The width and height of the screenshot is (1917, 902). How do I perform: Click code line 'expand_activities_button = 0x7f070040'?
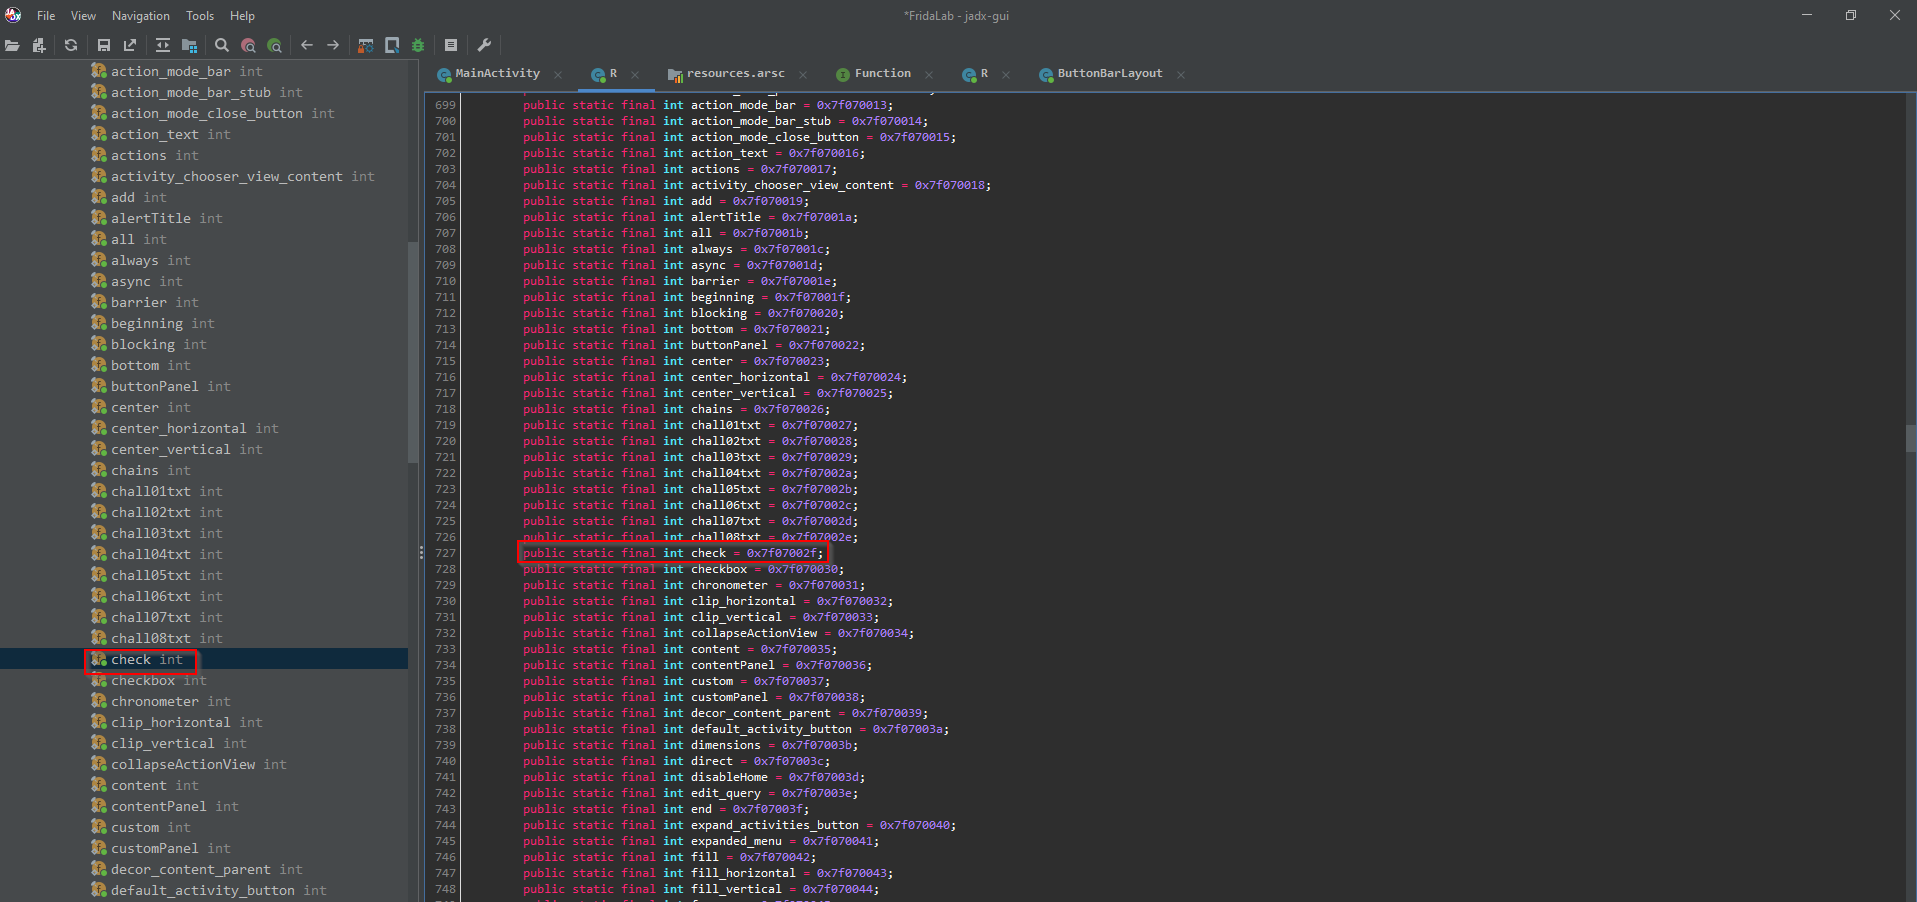click(x=740, y=825)
